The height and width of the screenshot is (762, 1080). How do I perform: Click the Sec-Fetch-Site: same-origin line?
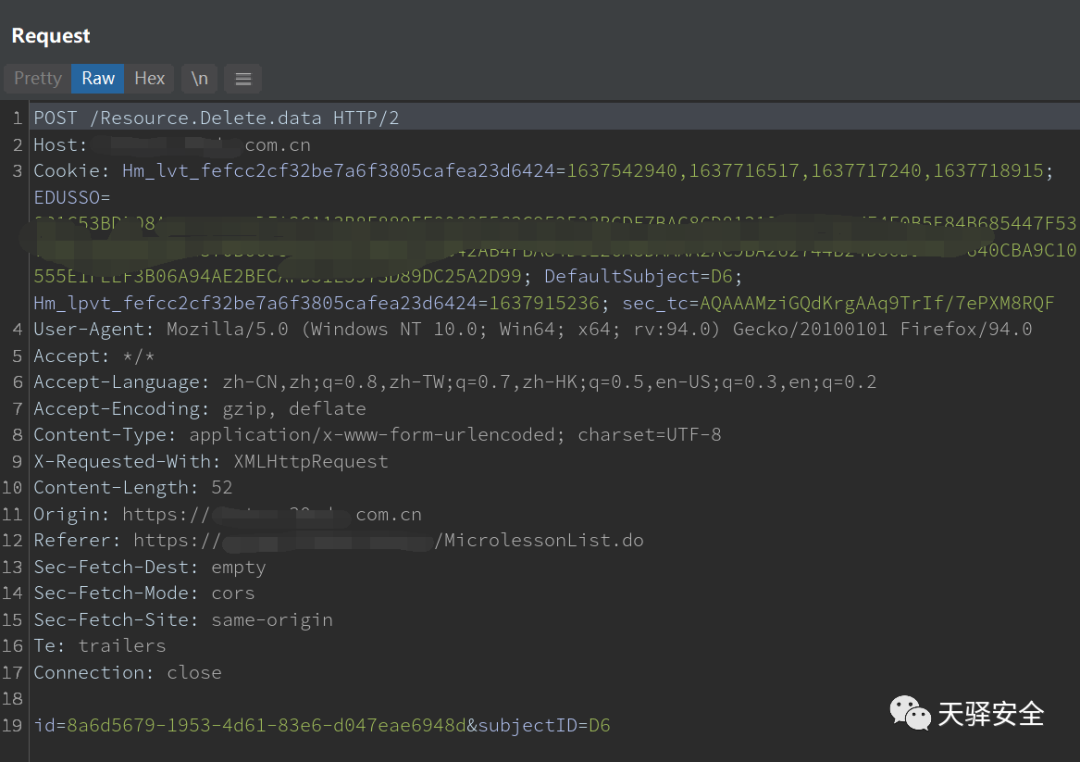[x=183, y=619]
